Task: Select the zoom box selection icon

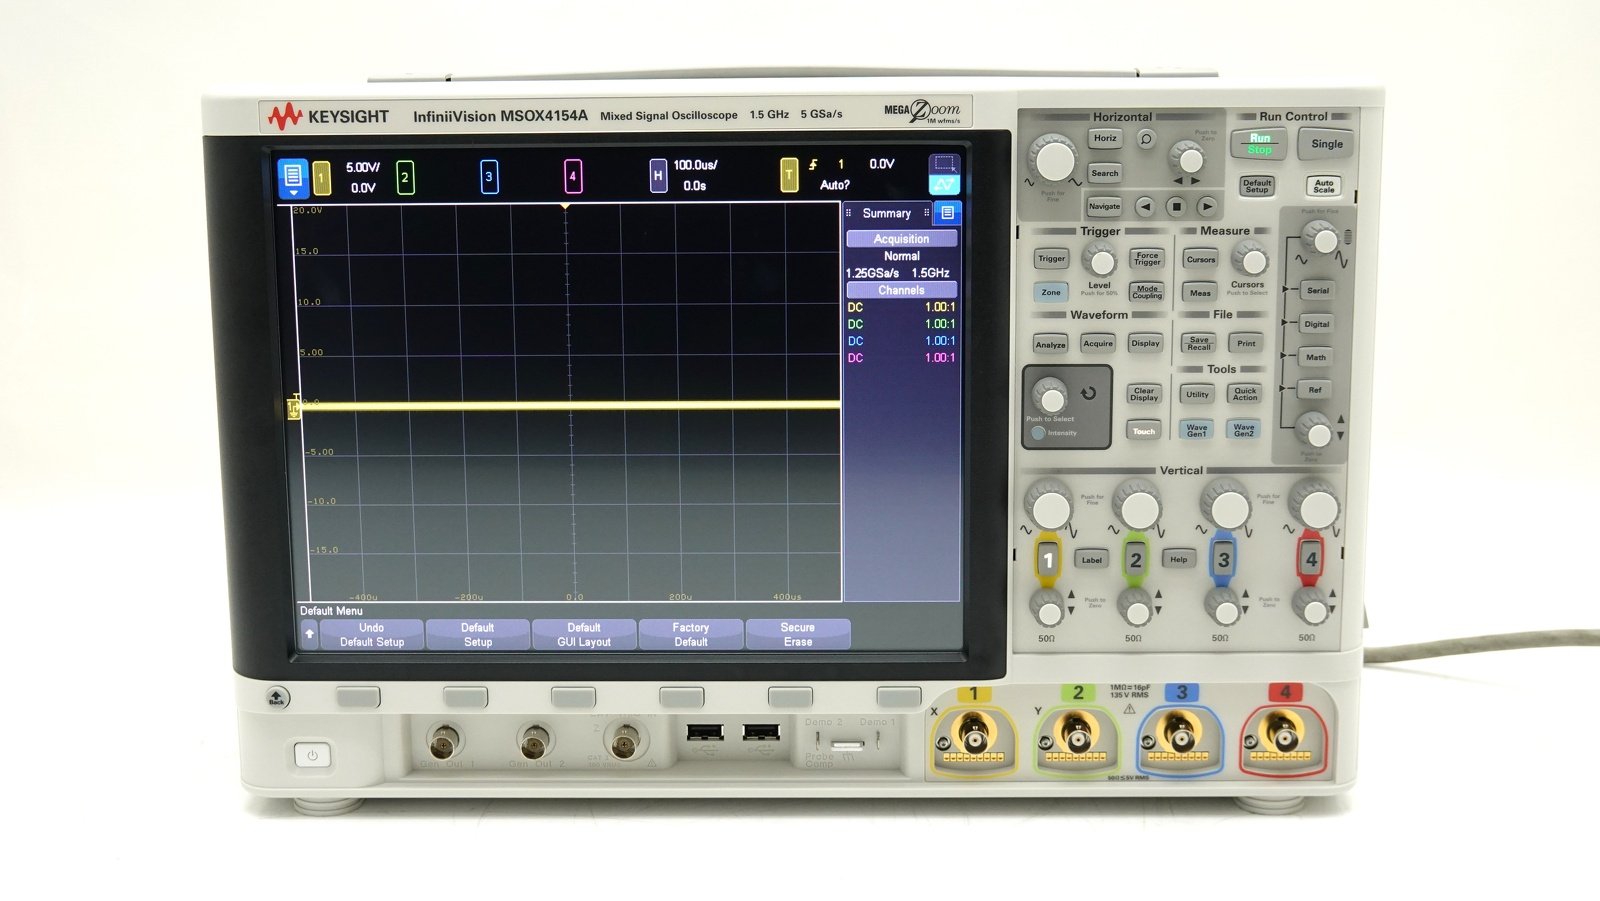Action: [944, 164]
